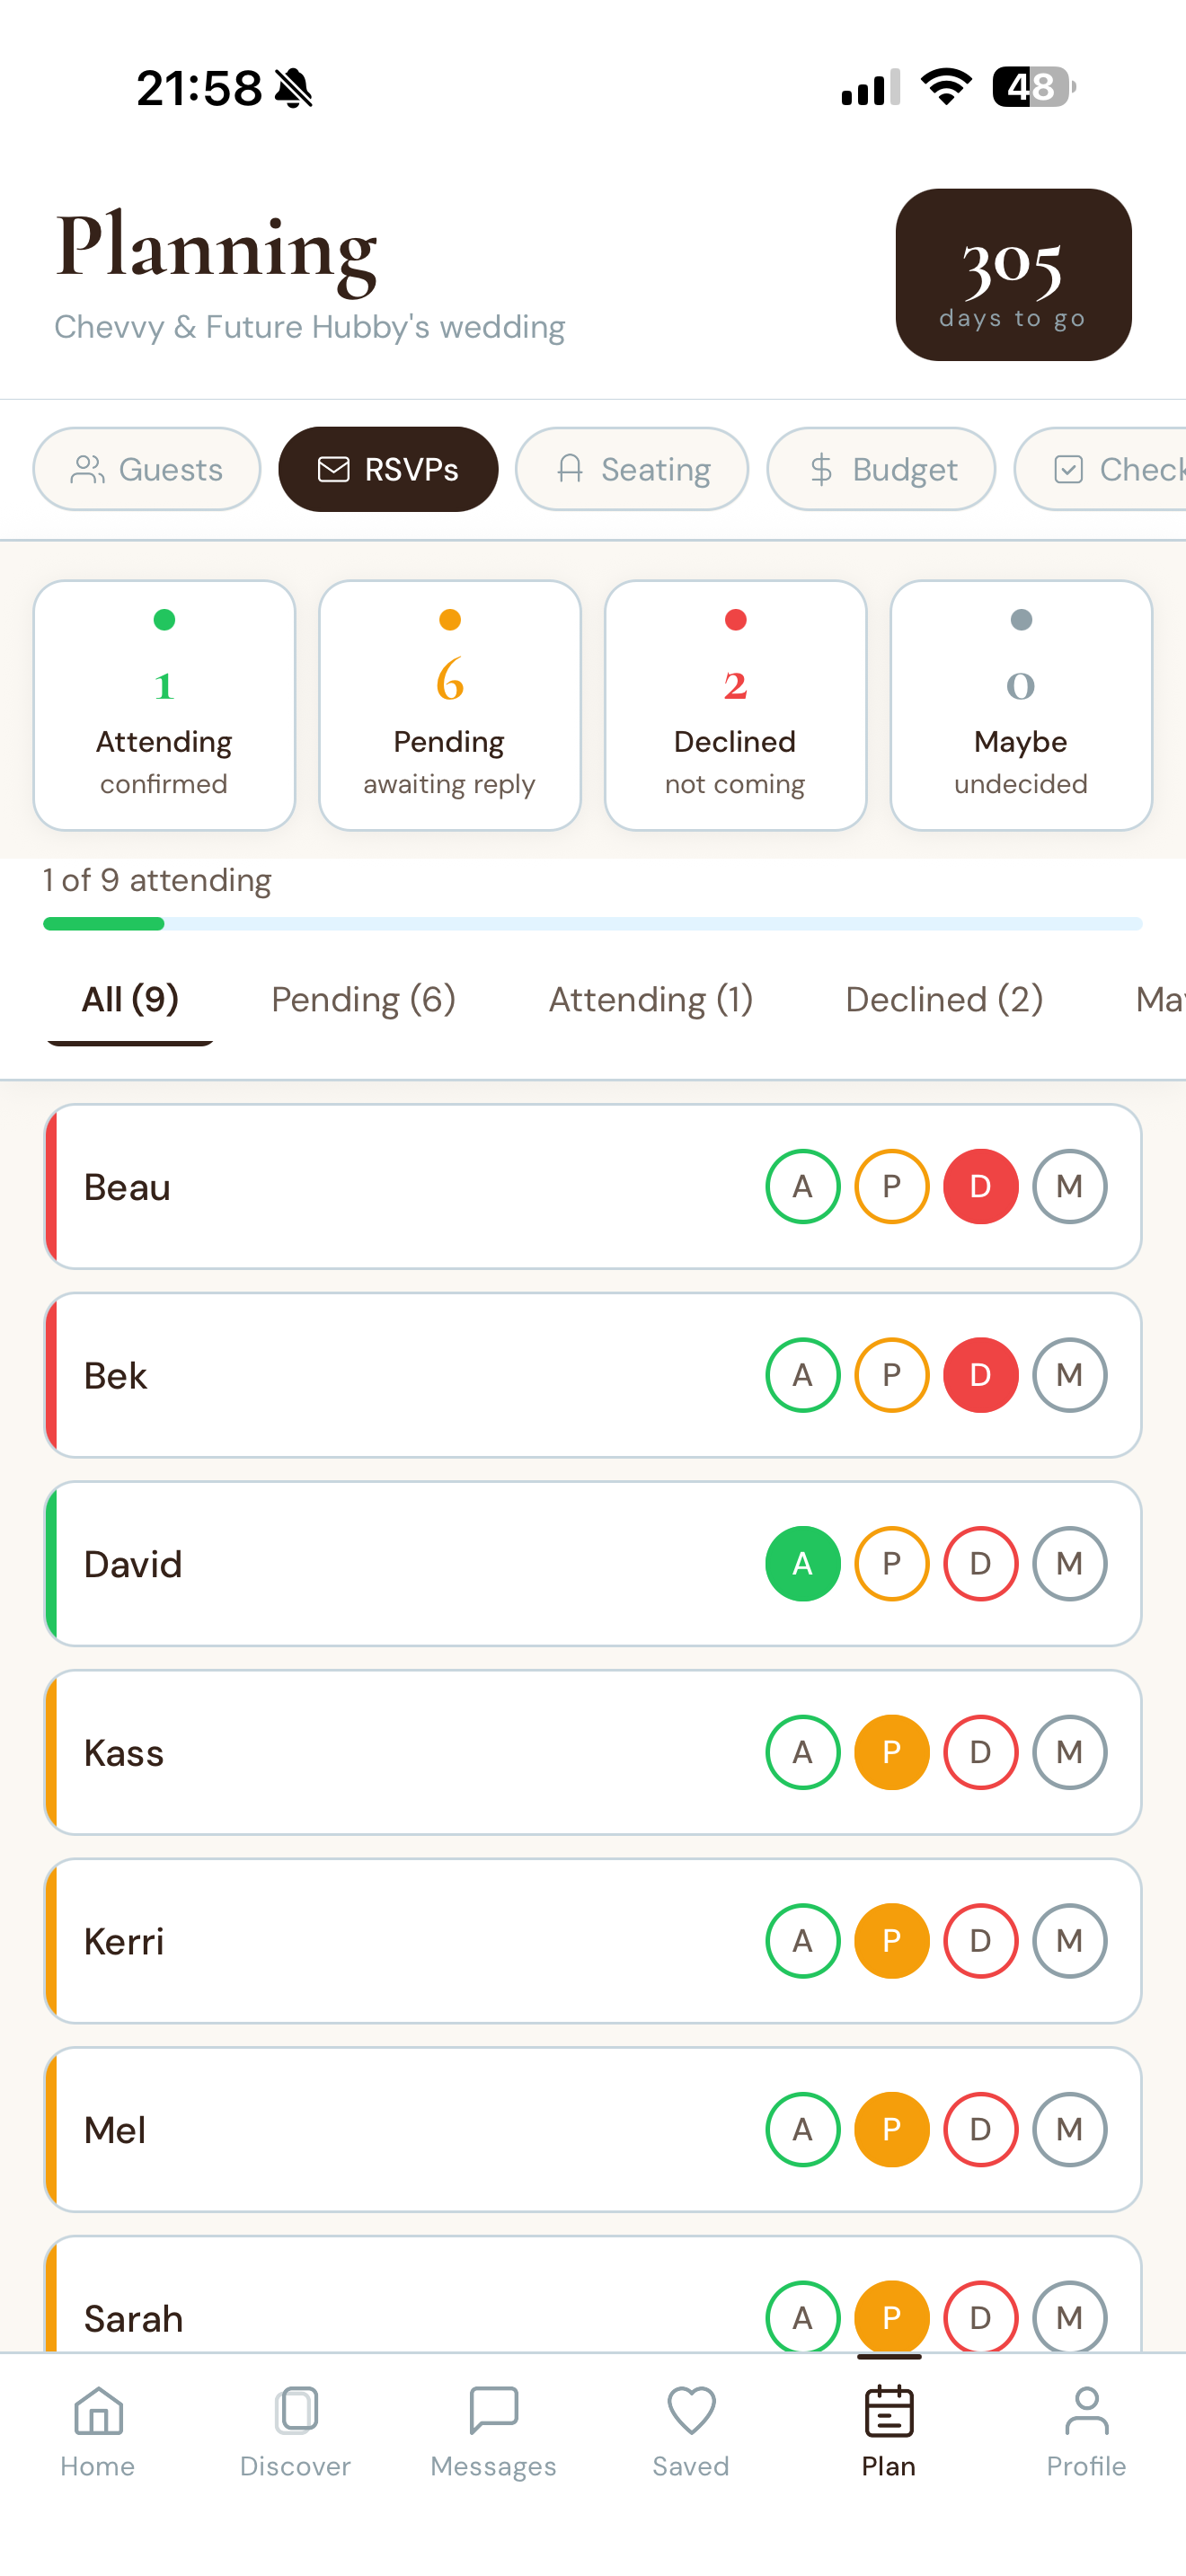Tap the 305 days to go countdown
This screenshot has width=1186, height=2576.
(1013, 275)
